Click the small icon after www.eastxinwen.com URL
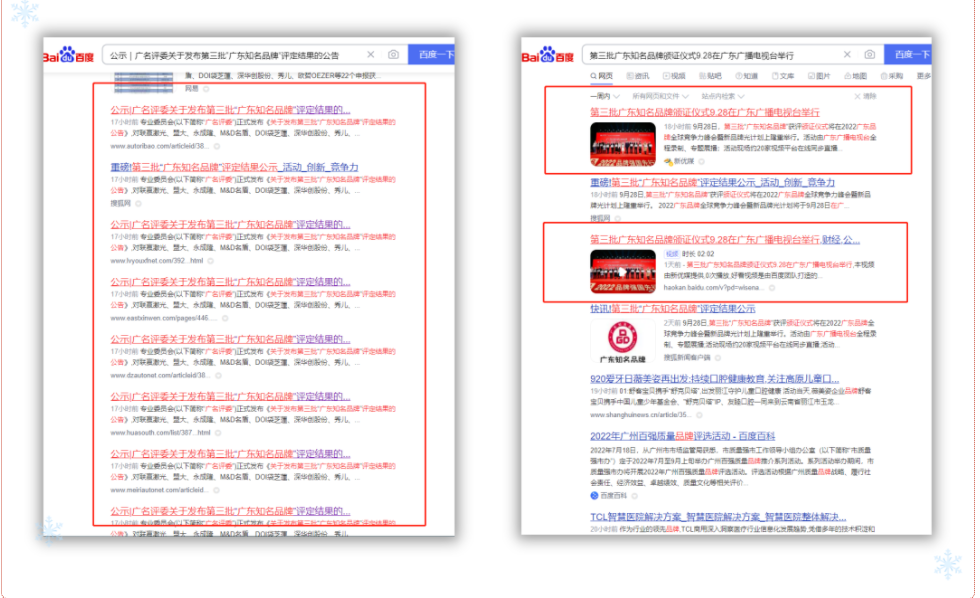 (225, 318)
